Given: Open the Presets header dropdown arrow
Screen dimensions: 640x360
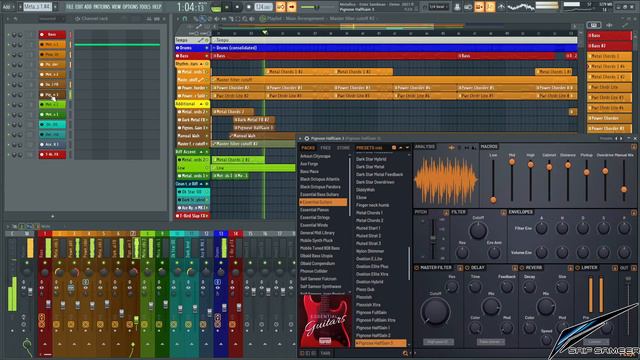Looking at the screenshot, I should [407, 148].
